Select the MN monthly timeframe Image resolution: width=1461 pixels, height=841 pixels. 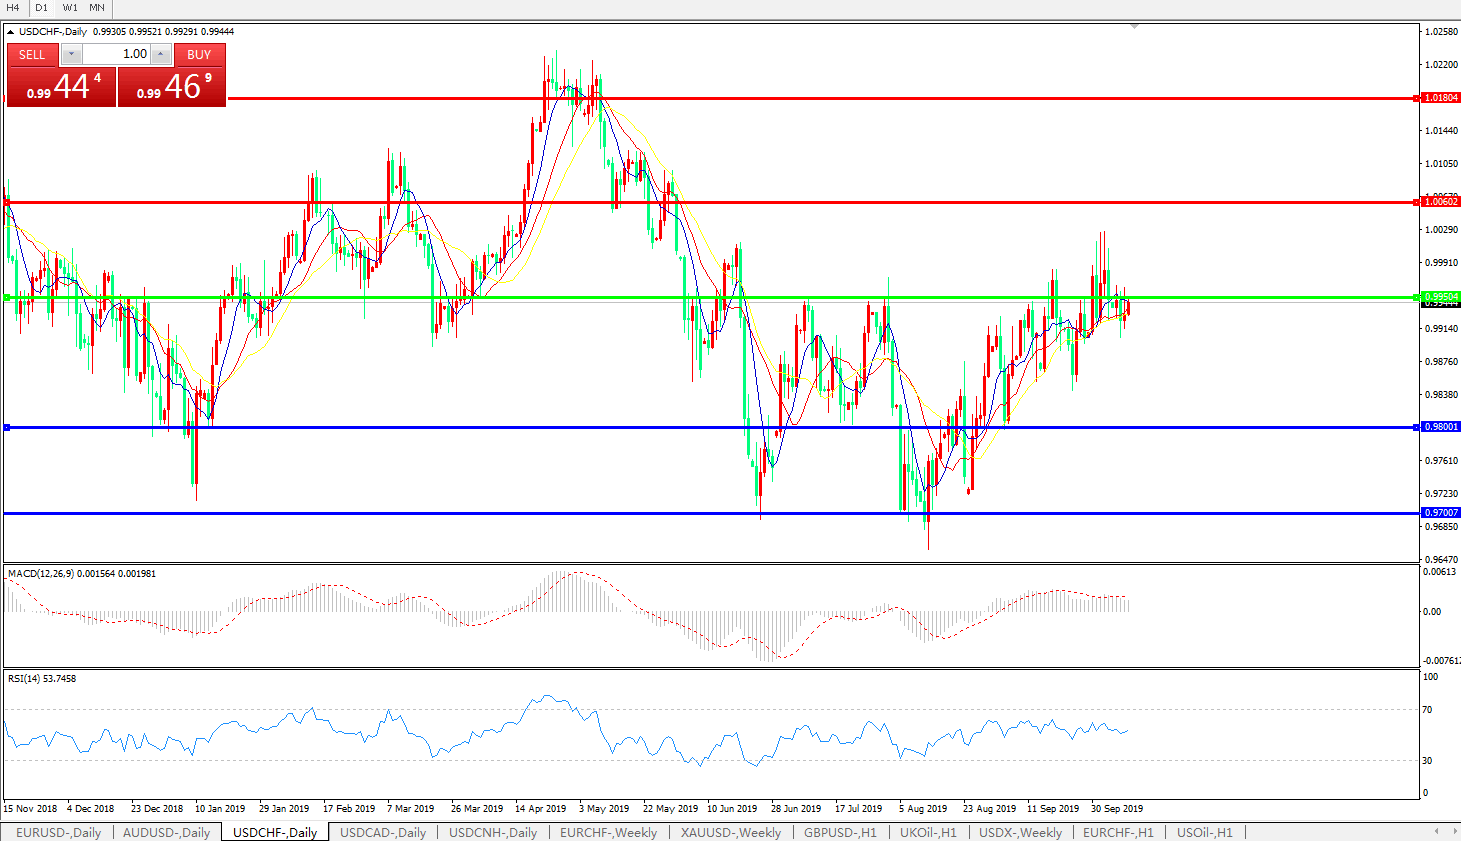point(97,8)
